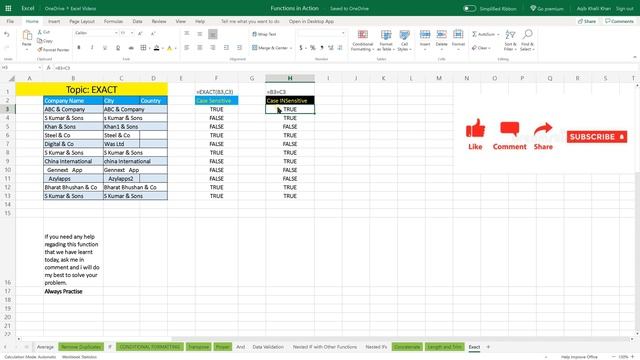Image resolution: width=640 pixels, height=360 pixels.
Task: Apply the currency dollar format
Action: click(x=301, y=48)
